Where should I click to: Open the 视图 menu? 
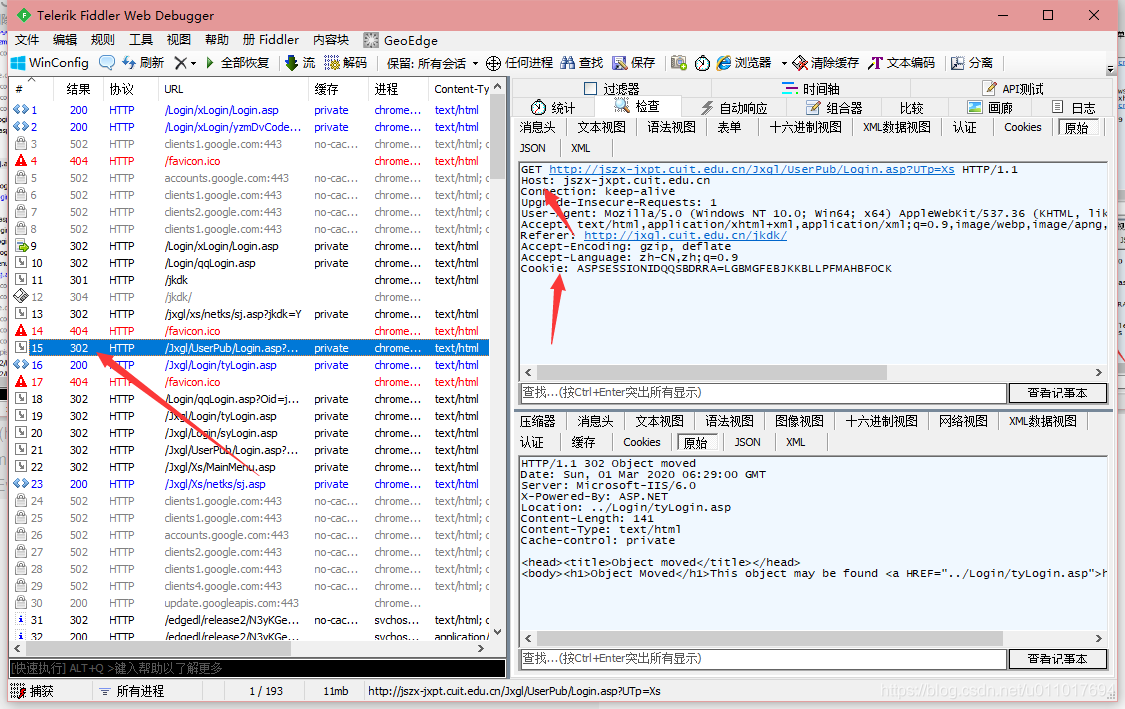(x=179, y=39)
